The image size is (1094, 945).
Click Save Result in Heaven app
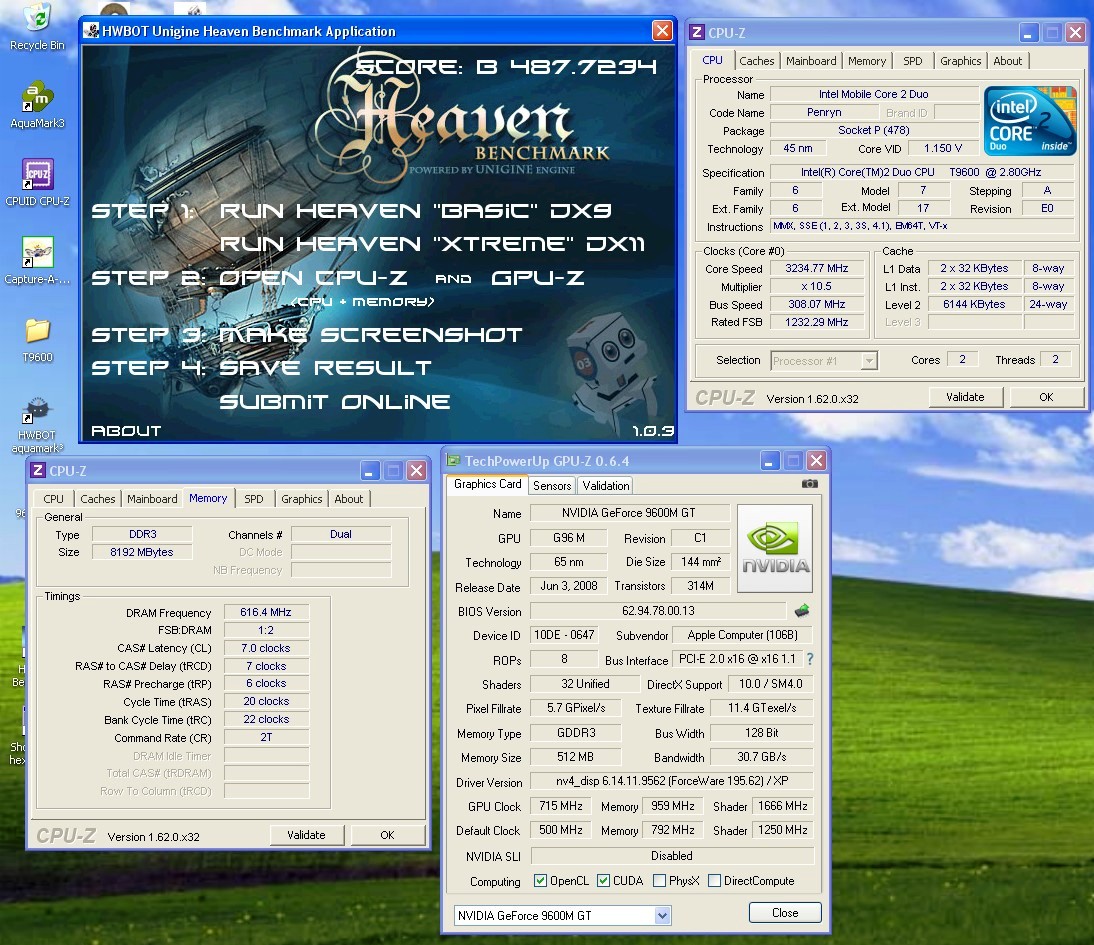click(x=325, y=368)
